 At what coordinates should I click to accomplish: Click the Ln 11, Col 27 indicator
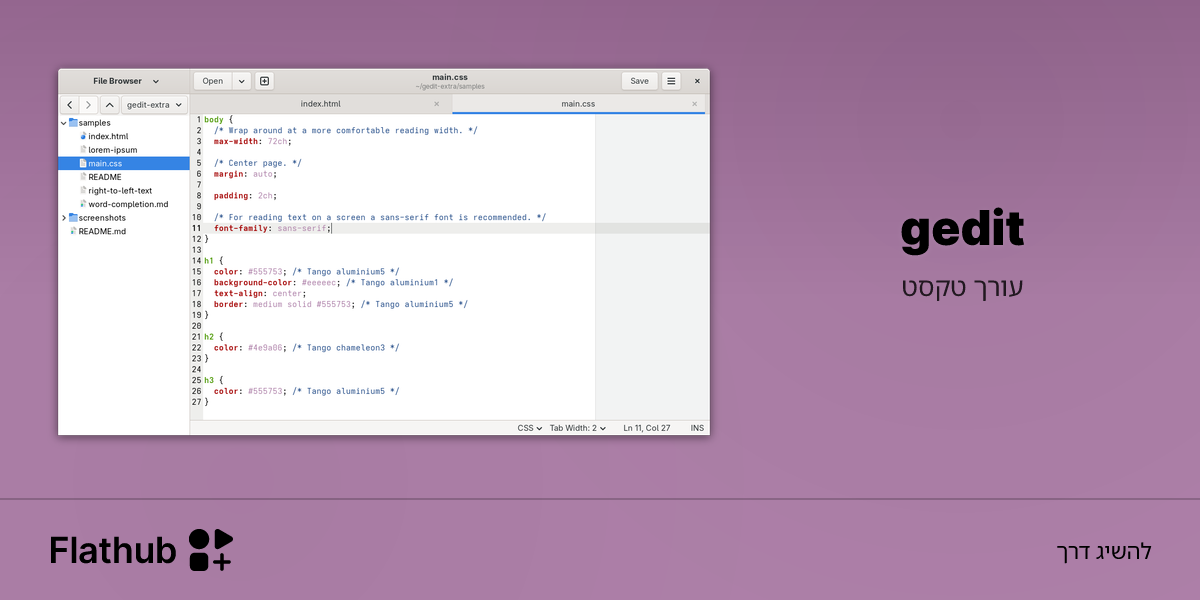pos(647,428)
